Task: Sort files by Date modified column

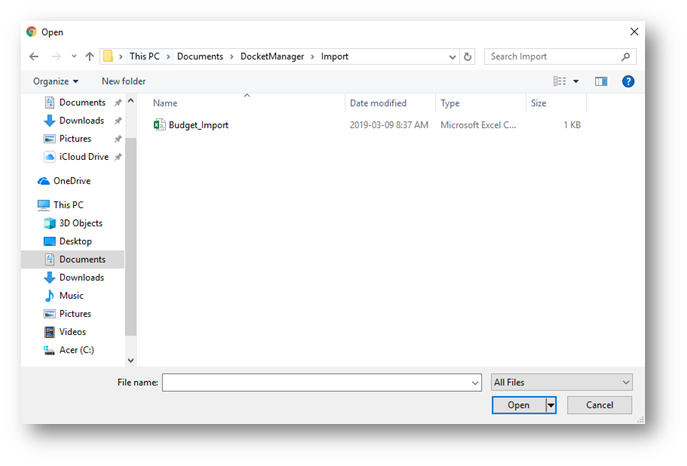Action: tap(378, 103)
